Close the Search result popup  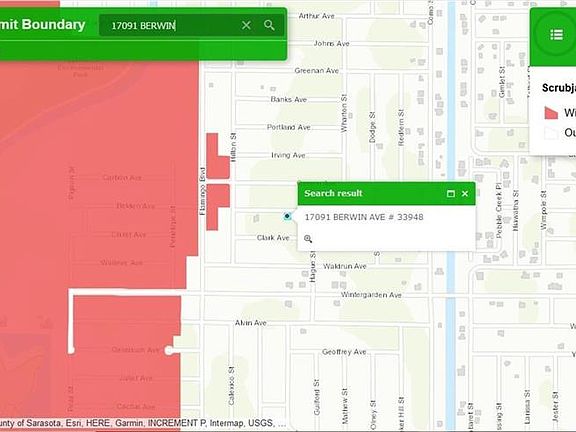point(465,194)
